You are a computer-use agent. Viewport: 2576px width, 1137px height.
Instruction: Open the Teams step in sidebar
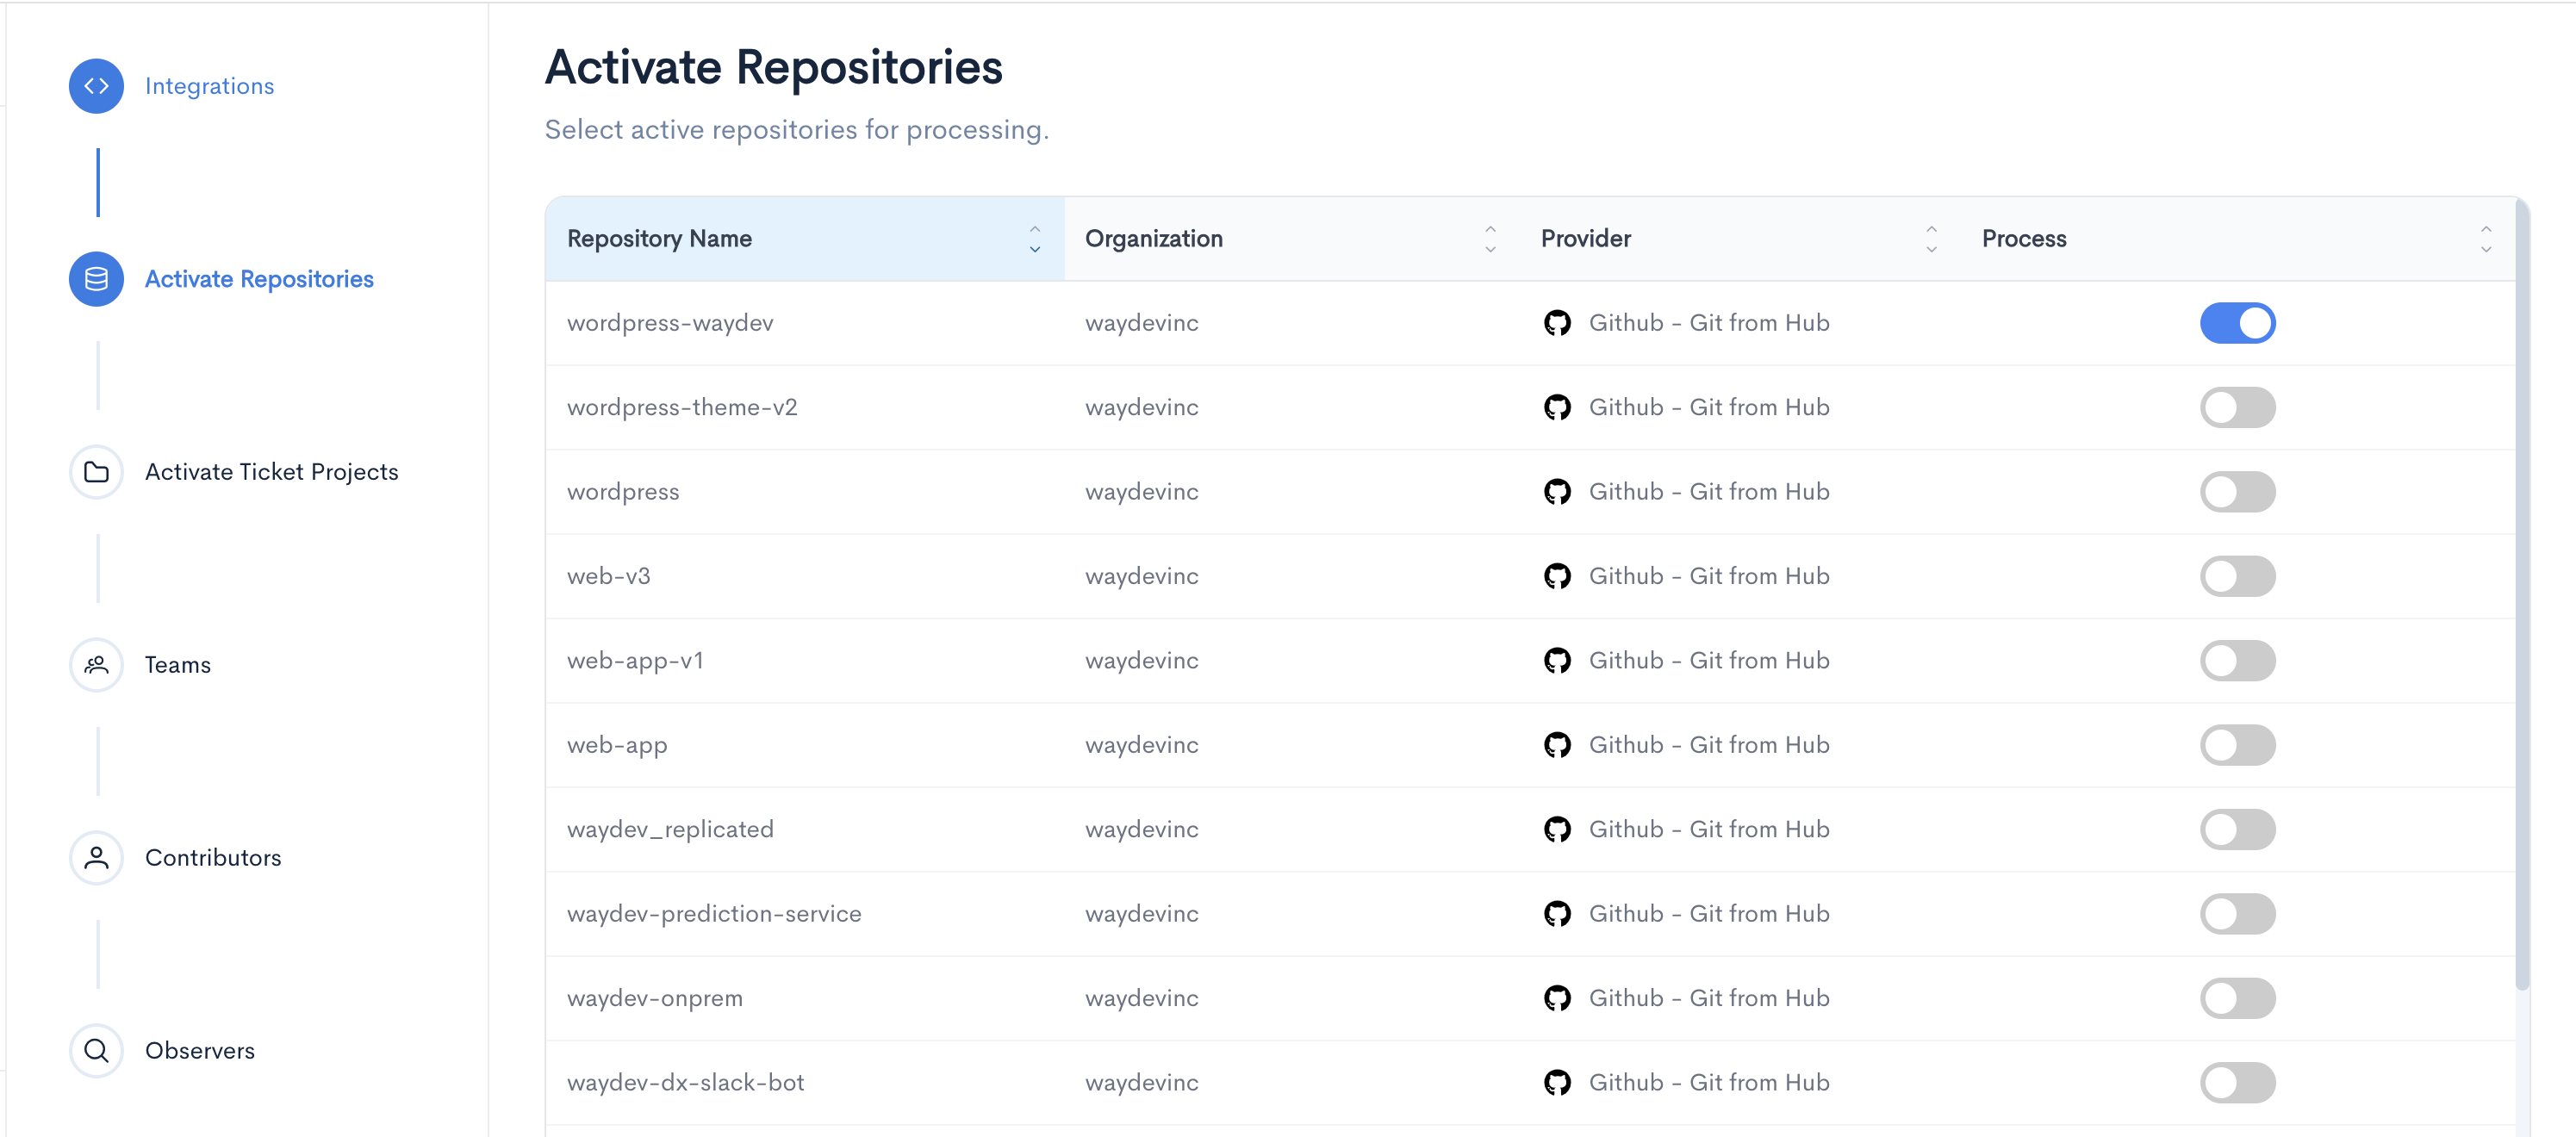click(x=177, y=665)
